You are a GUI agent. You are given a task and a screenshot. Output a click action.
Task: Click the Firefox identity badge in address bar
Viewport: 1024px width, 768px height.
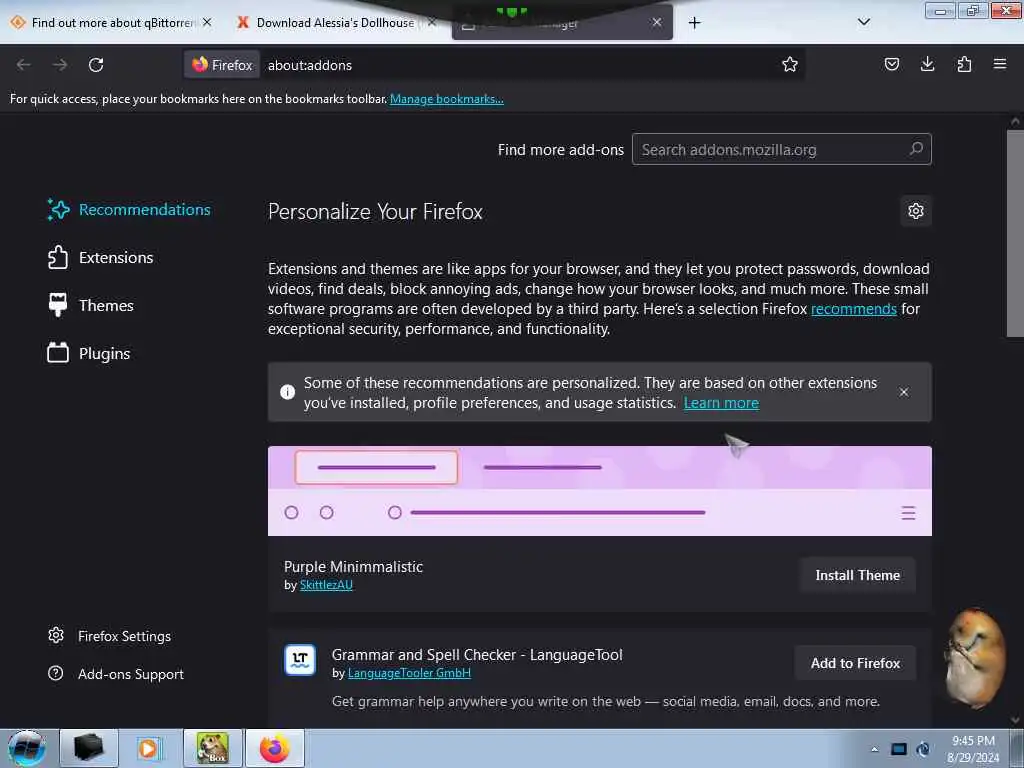(222, 65)
